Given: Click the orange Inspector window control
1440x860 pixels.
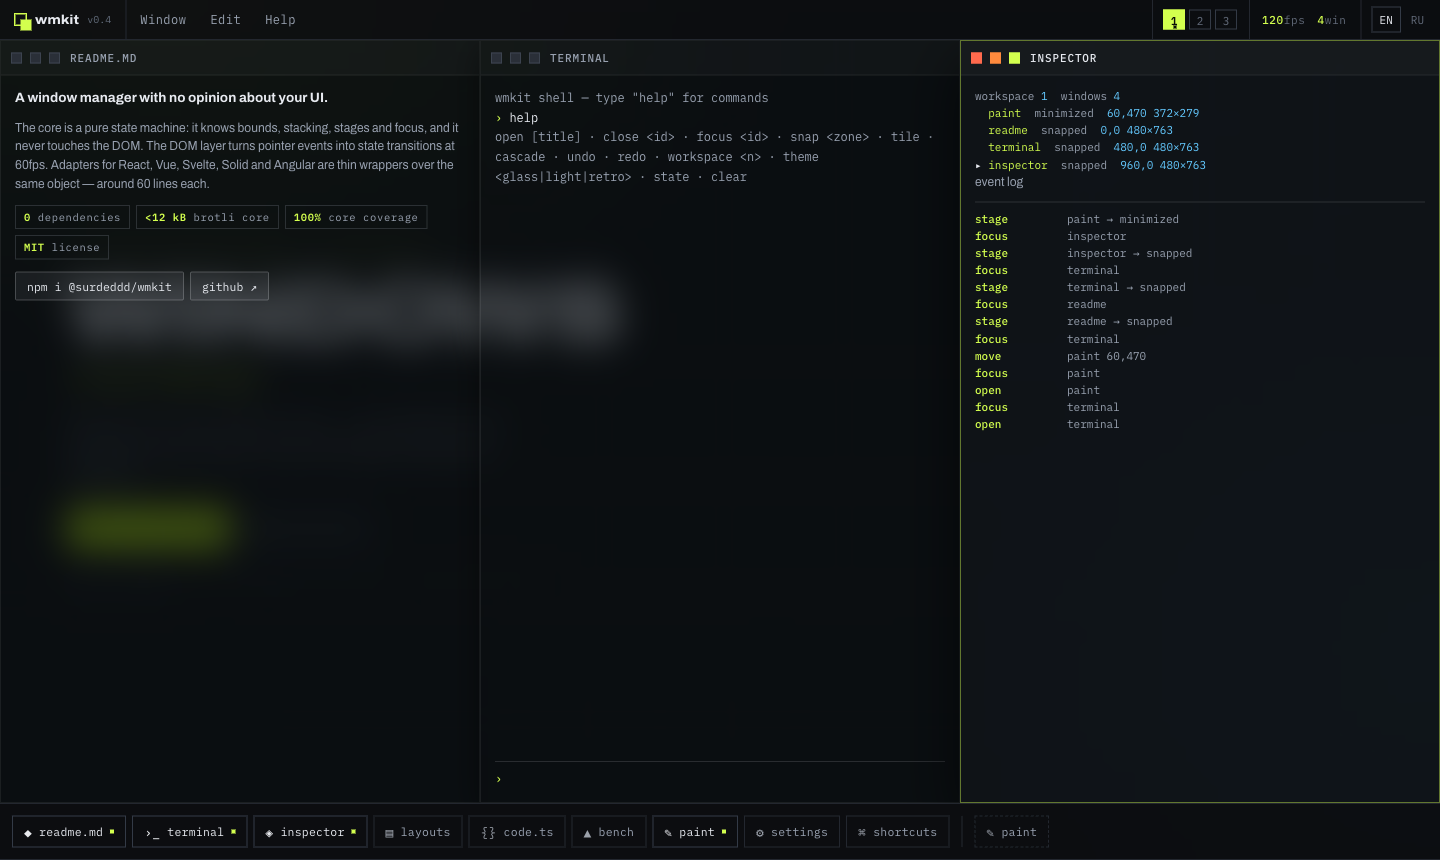Looking at the screenshot, I should (995, 58).
